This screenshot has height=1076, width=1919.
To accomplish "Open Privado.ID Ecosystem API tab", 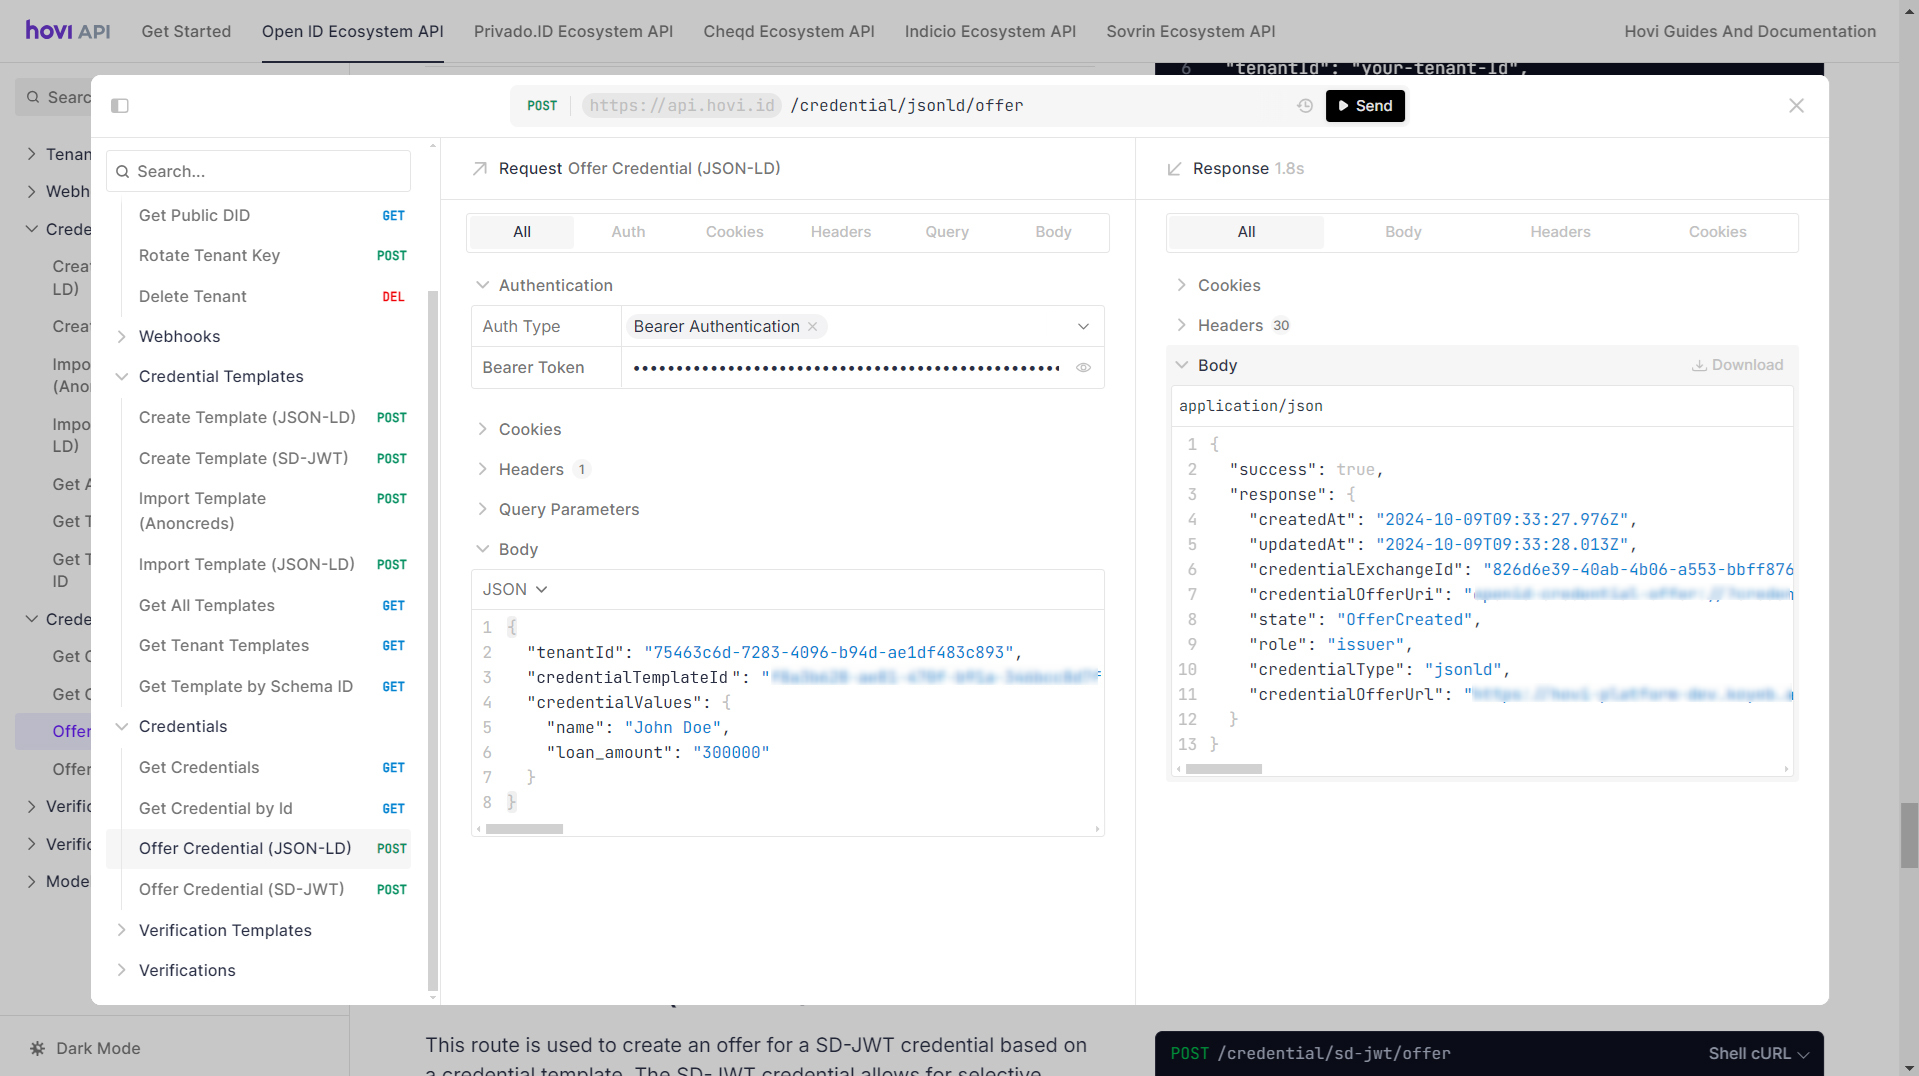I will pyautogui.click(x=573, y=31).
